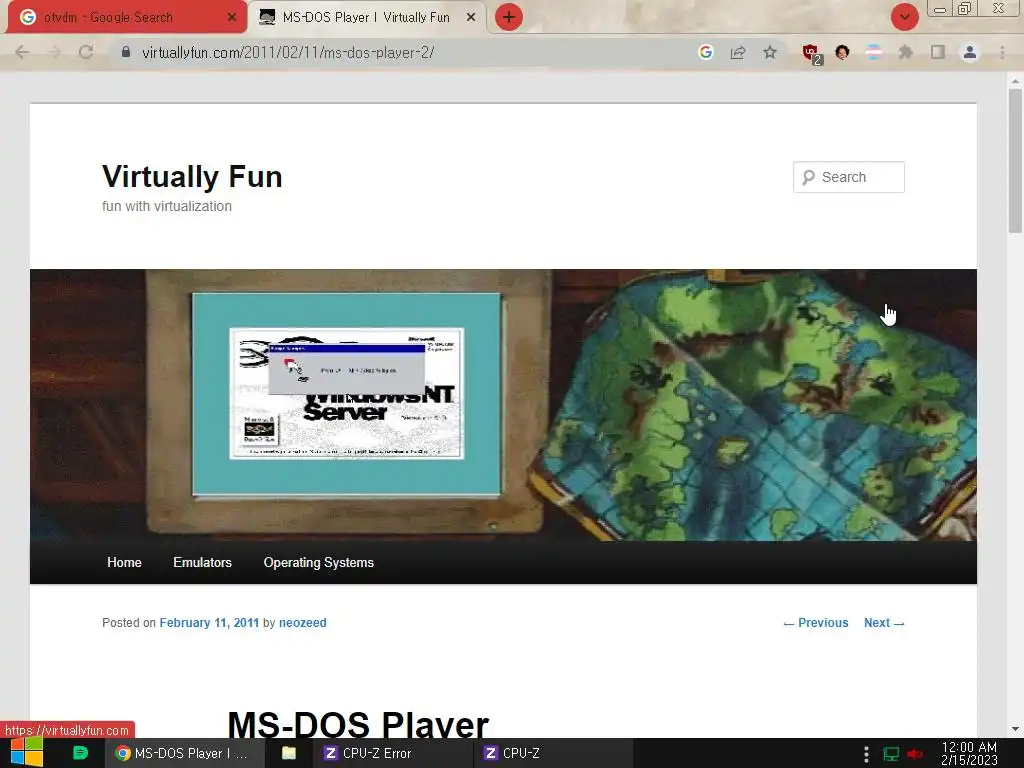Click the round avatar extension icon
This screenshot has height=768, width=1024.
pyautogui.click(x=842, y=52)
